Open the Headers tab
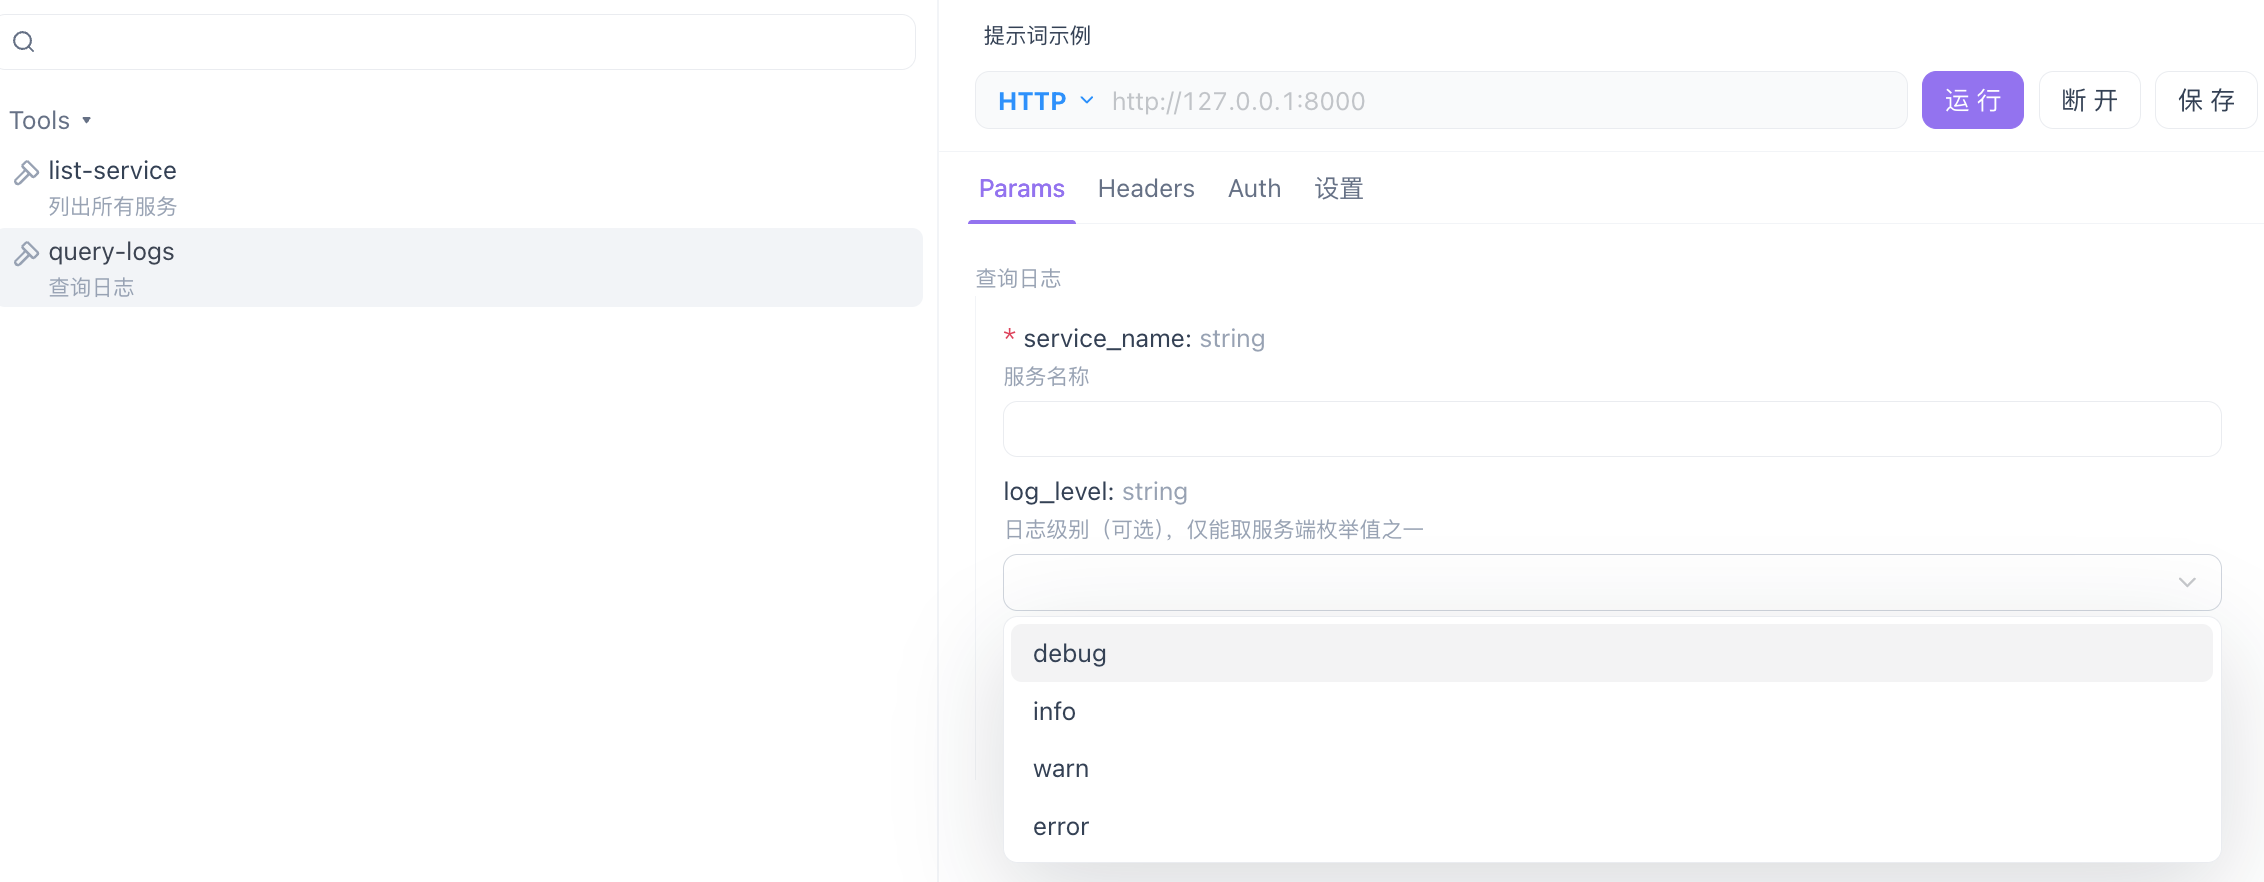 (1146, 188)
